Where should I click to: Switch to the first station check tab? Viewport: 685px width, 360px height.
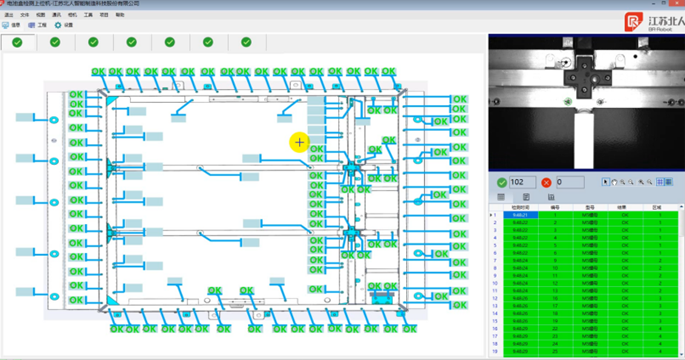click(17, 42)
